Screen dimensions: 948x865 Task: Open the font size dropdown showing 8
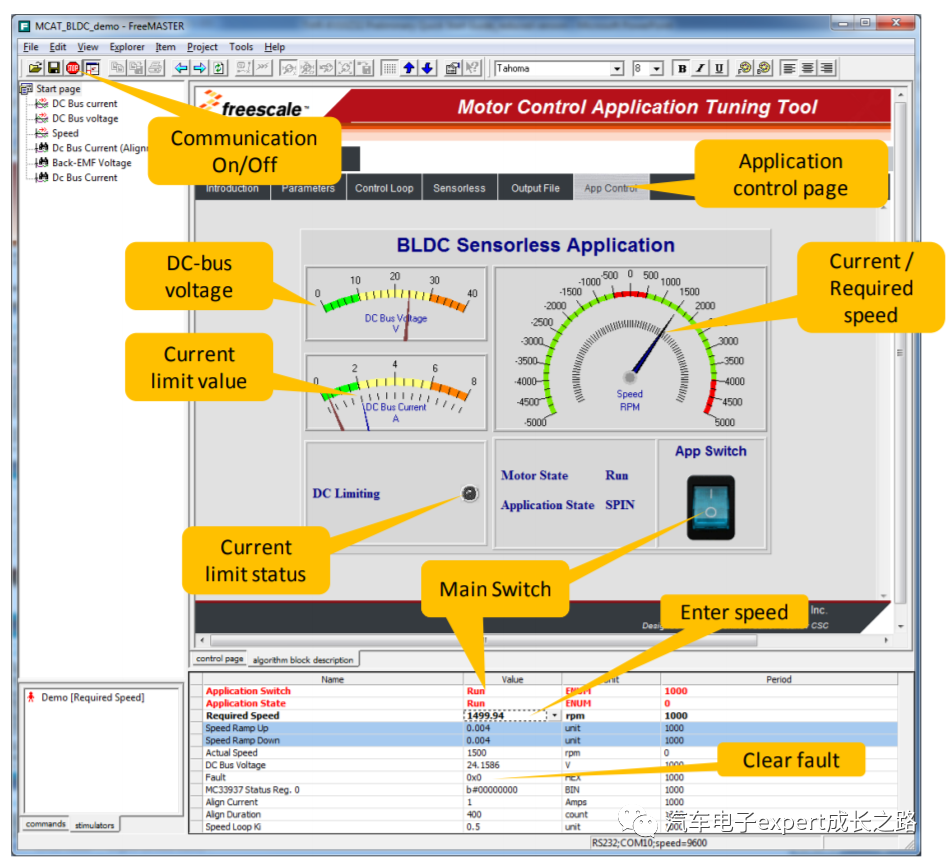click(x=657, y=69)
